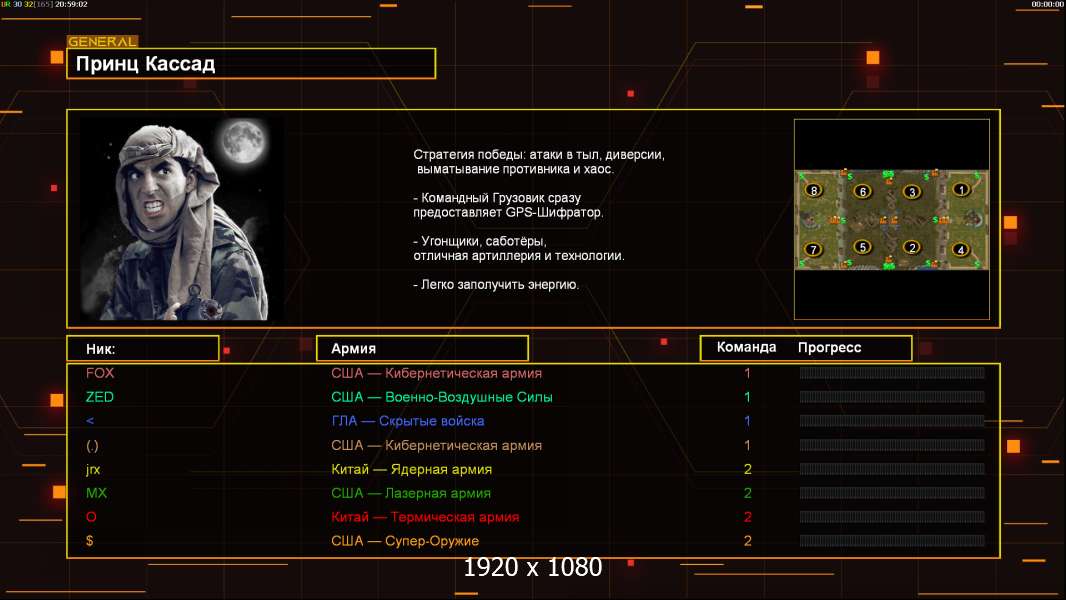Select player nickname ZED
This screenshot has height=600, width=1066.
[99, 397]
